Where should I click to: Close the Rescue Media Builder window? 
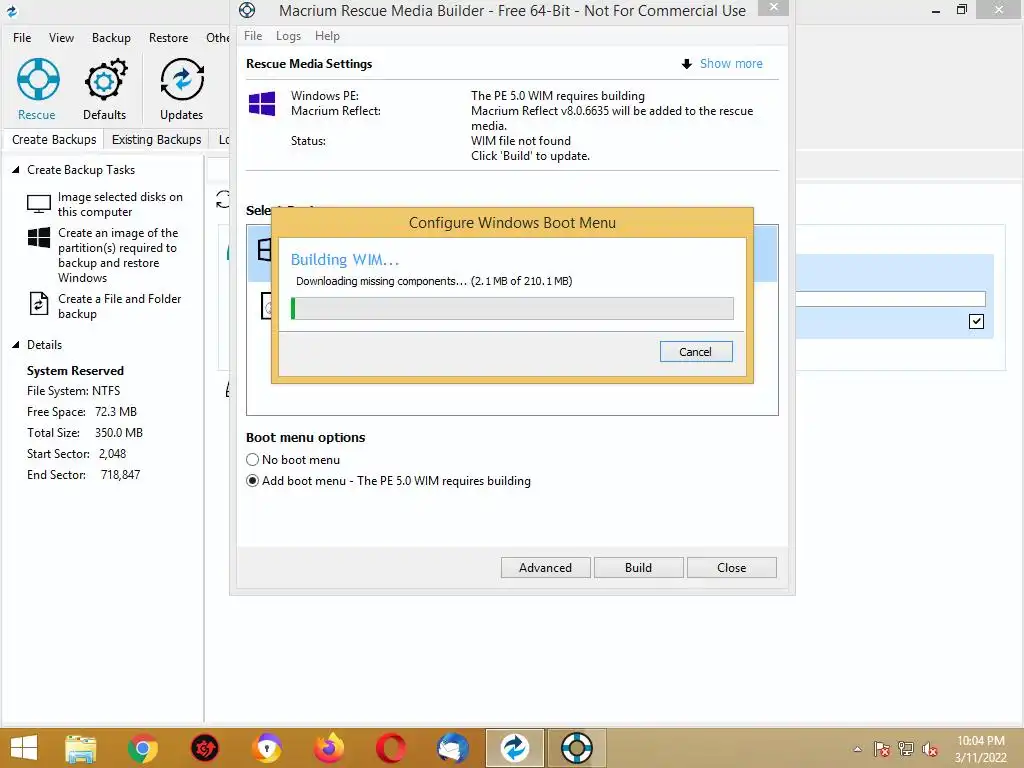click(773, 7)
